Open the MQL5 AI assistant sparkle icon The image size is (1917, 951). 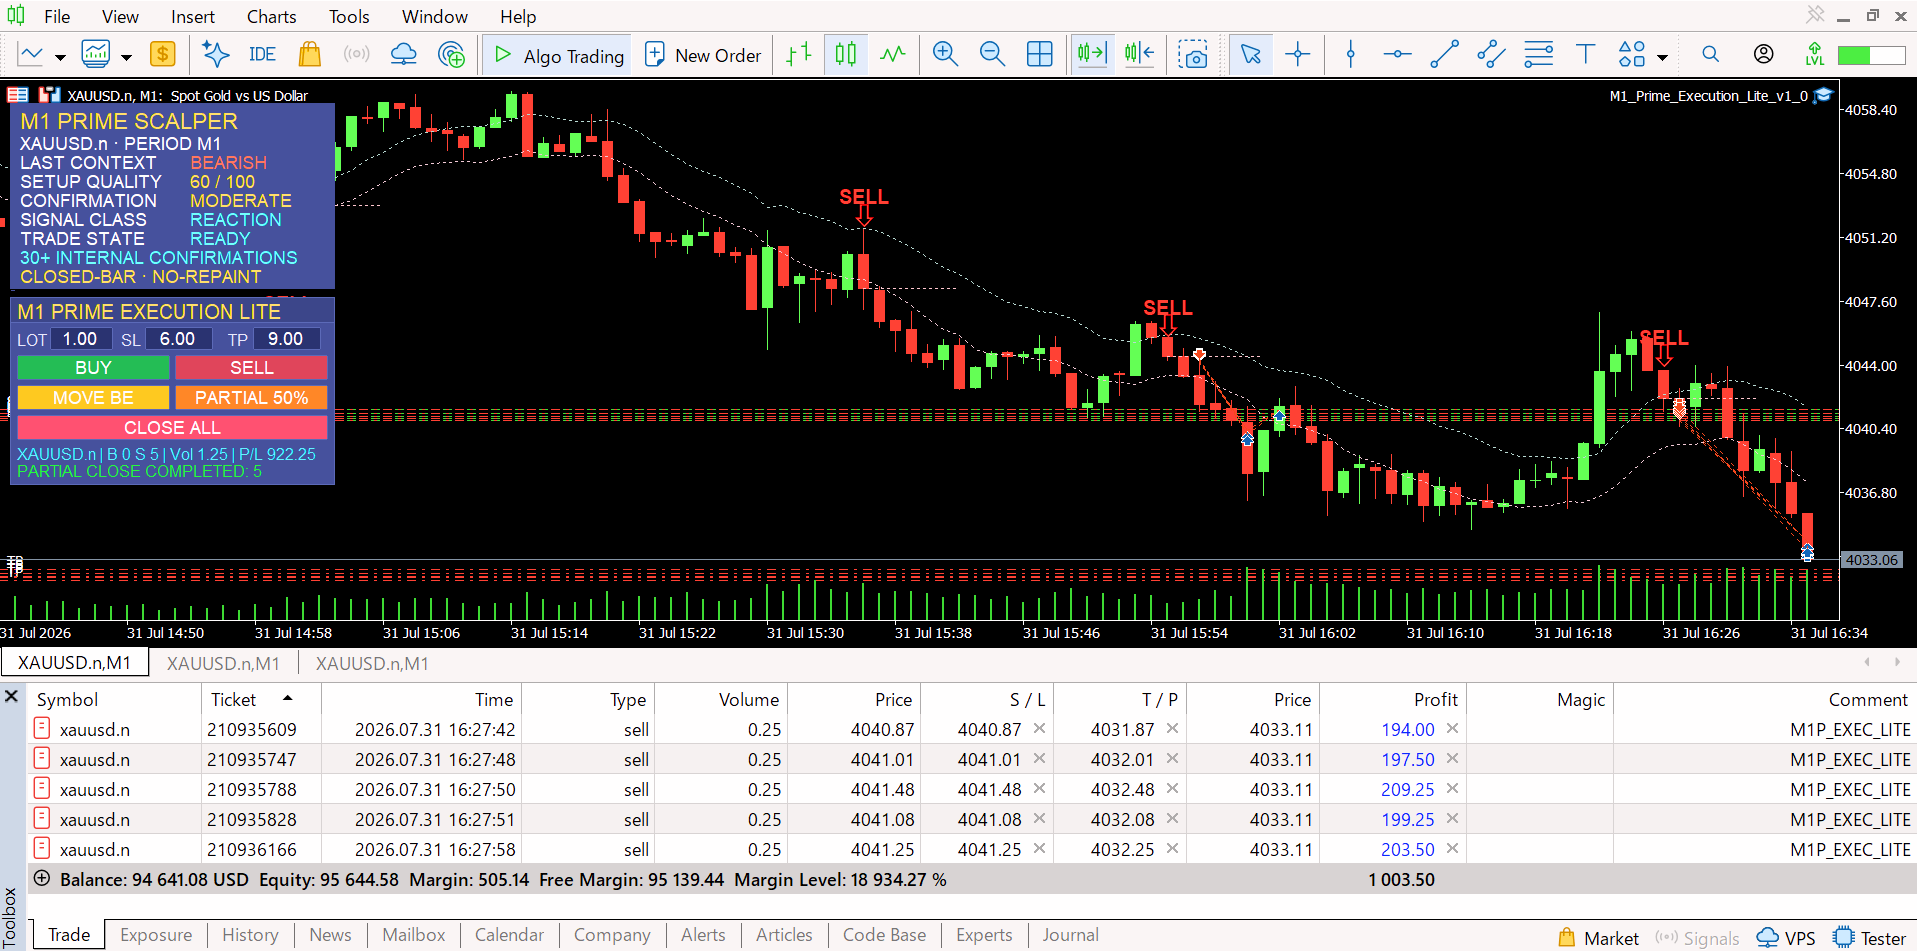click(215, 54)
